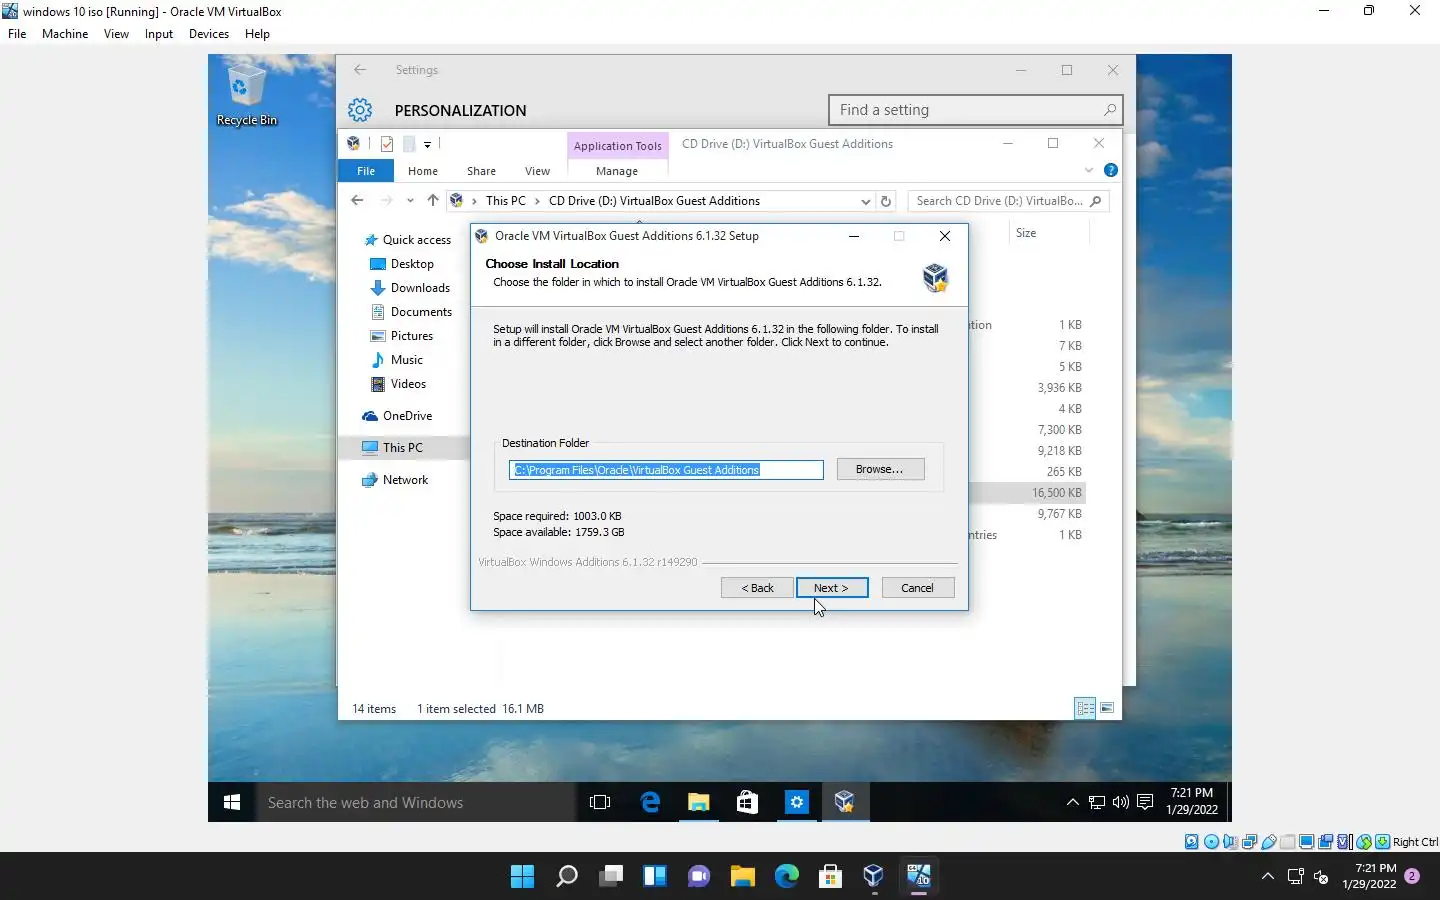
Task: Click recording indicator in VirtualBox status bar
Action: pos(1325,842)
